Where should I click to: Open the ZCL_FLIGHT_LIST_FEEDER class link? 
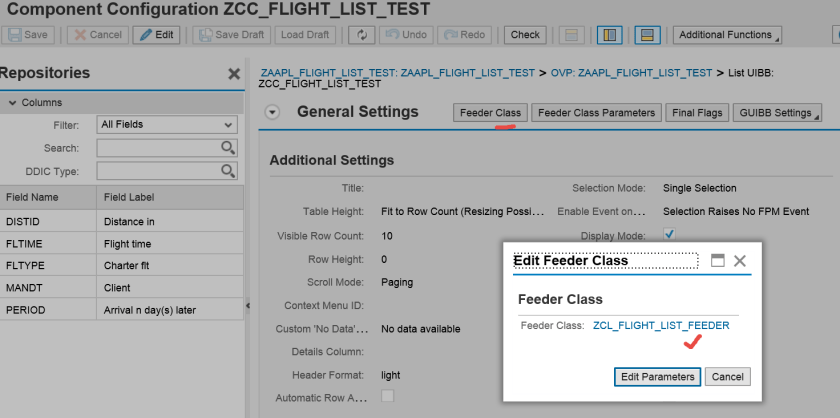tap(661, 325)
